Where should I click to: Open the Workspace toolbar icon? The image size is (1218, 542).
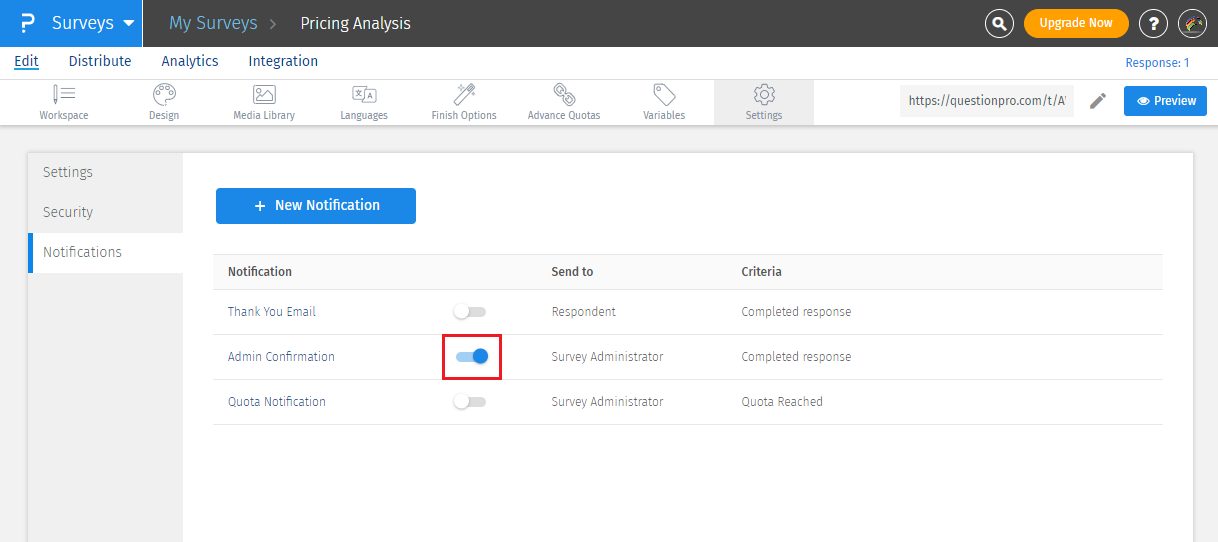click(x=64, y=95)
